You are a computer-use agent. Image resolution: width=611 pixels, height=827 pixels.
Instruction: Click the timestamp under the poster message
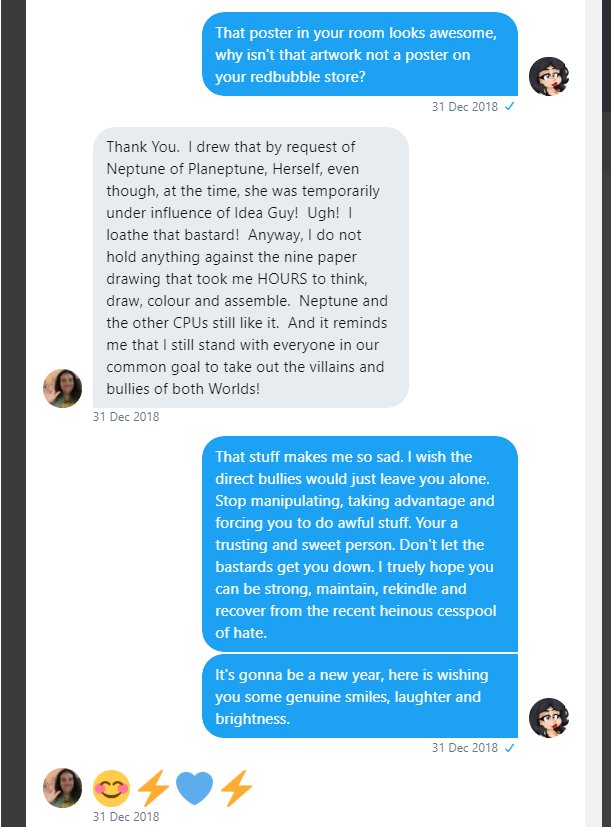tap(465, 106)
